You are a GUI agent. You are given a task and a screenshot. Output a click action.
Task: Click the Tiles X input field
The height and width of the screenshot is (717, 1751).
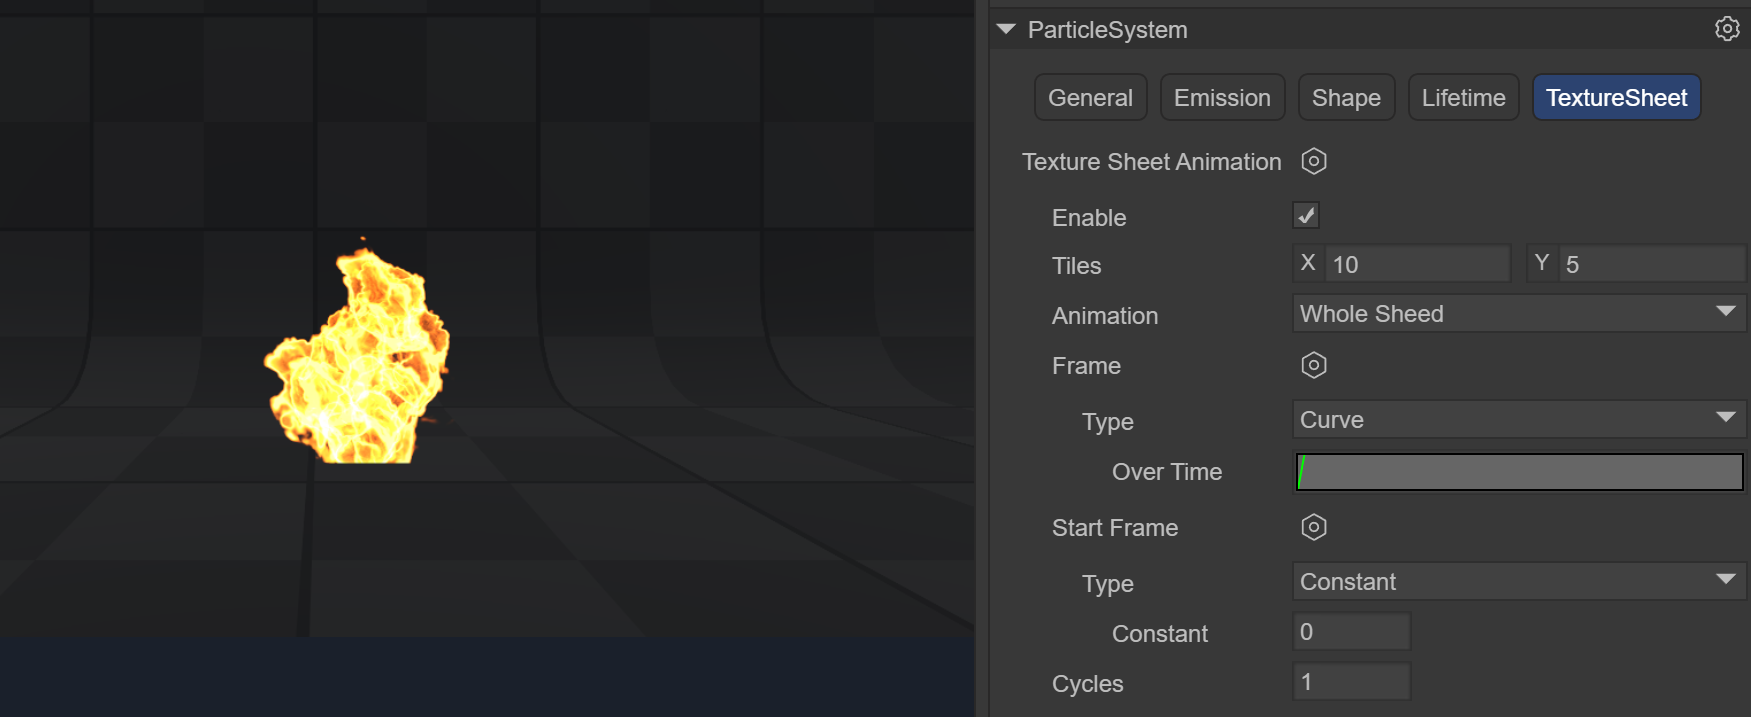click(1417, 265)
